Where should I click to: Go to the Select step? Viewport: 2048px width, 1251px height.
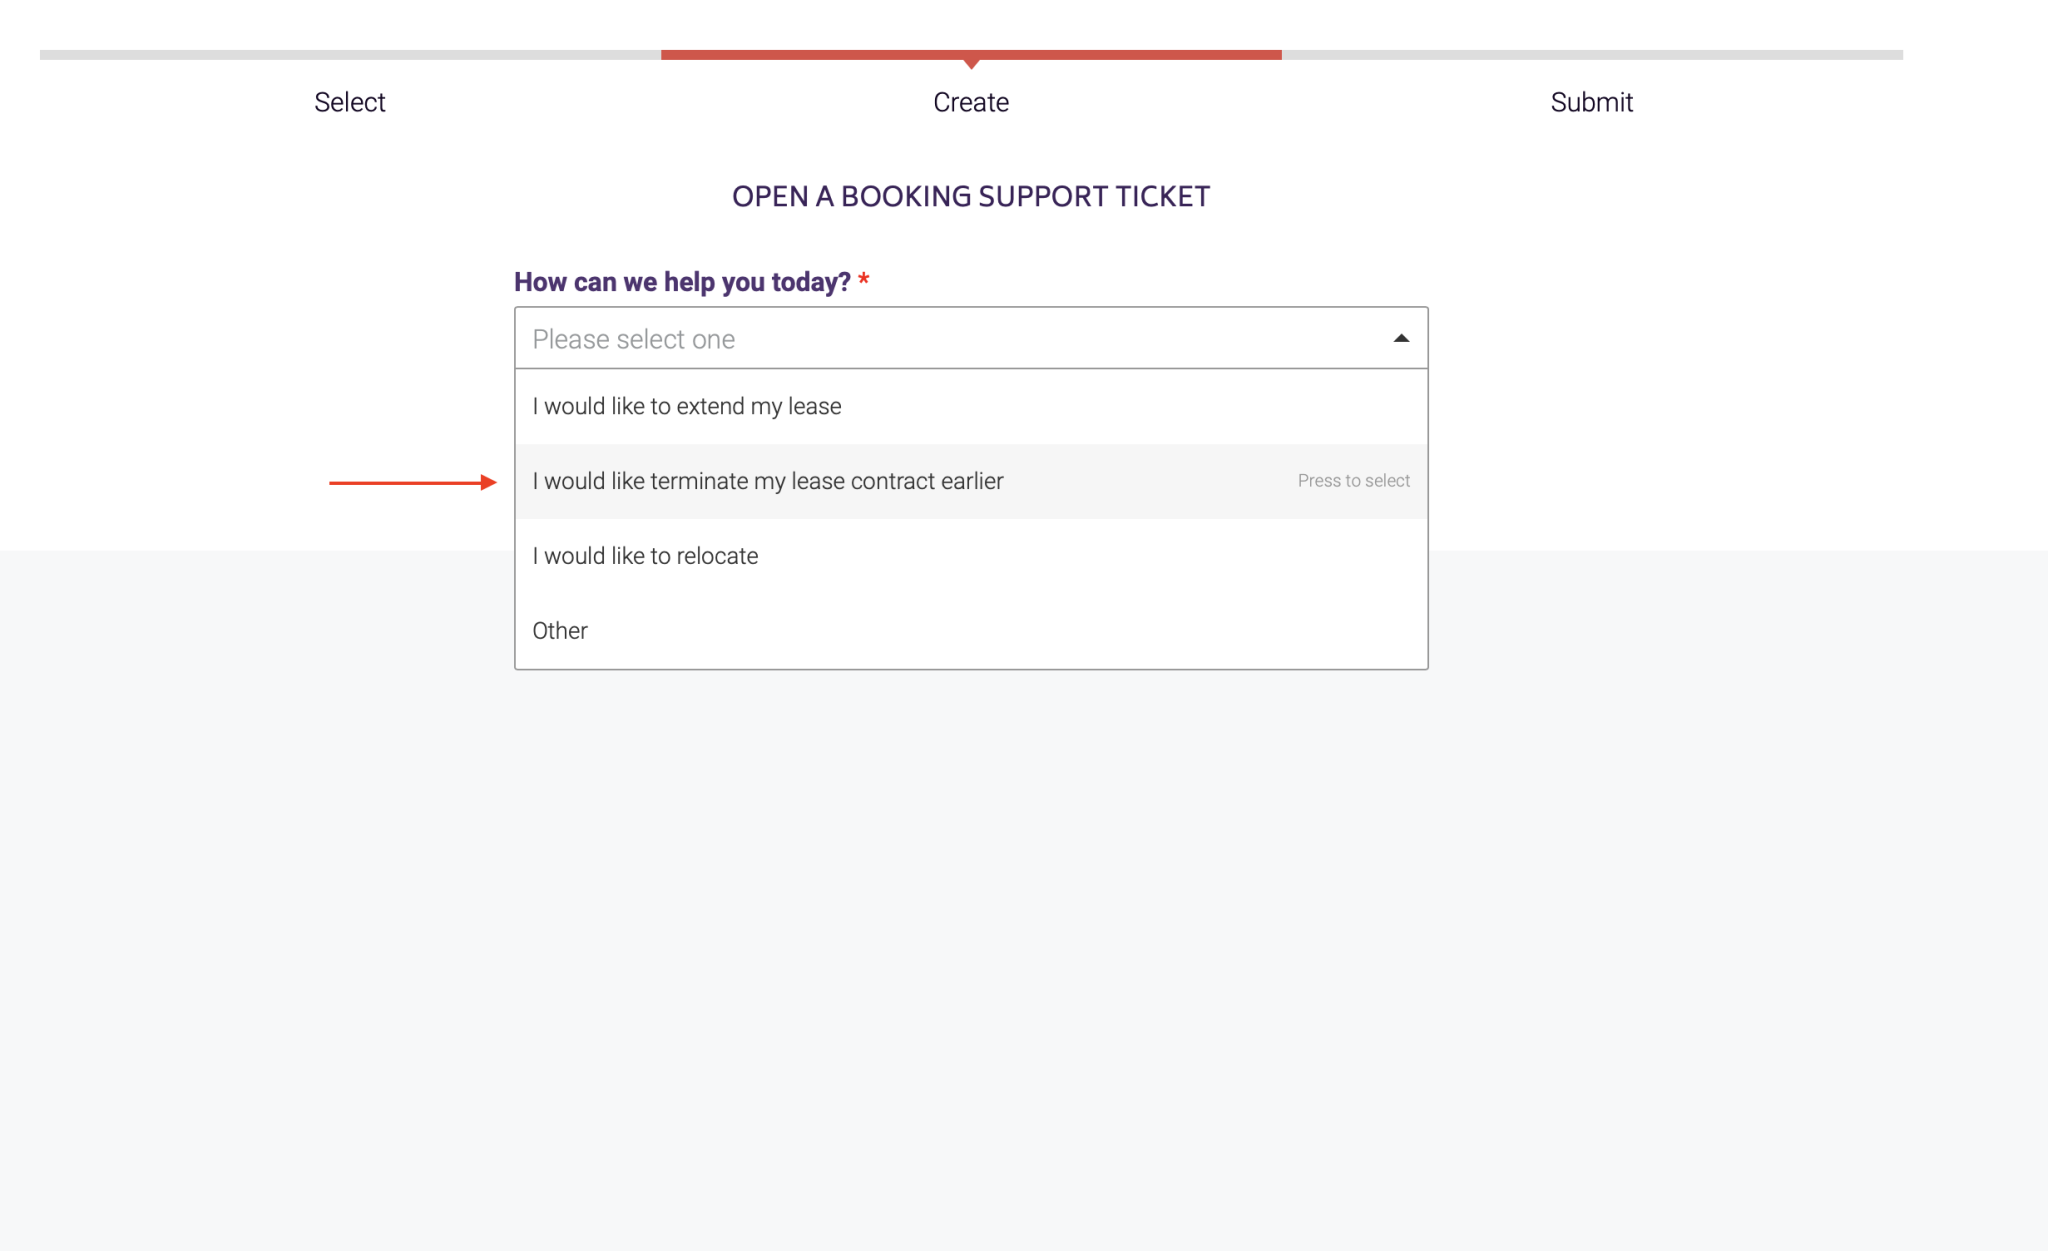pyautogui.click(x=349, y=102)
